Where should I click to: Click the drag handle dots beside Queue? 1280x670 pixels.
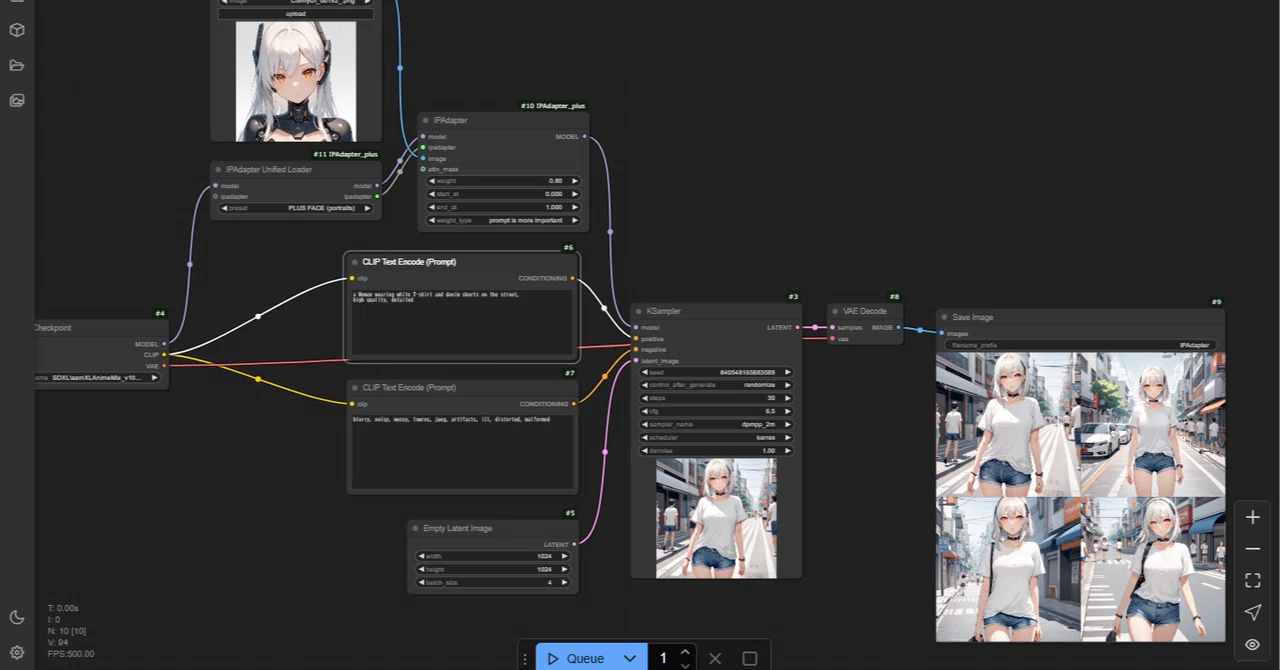point(525,658)
